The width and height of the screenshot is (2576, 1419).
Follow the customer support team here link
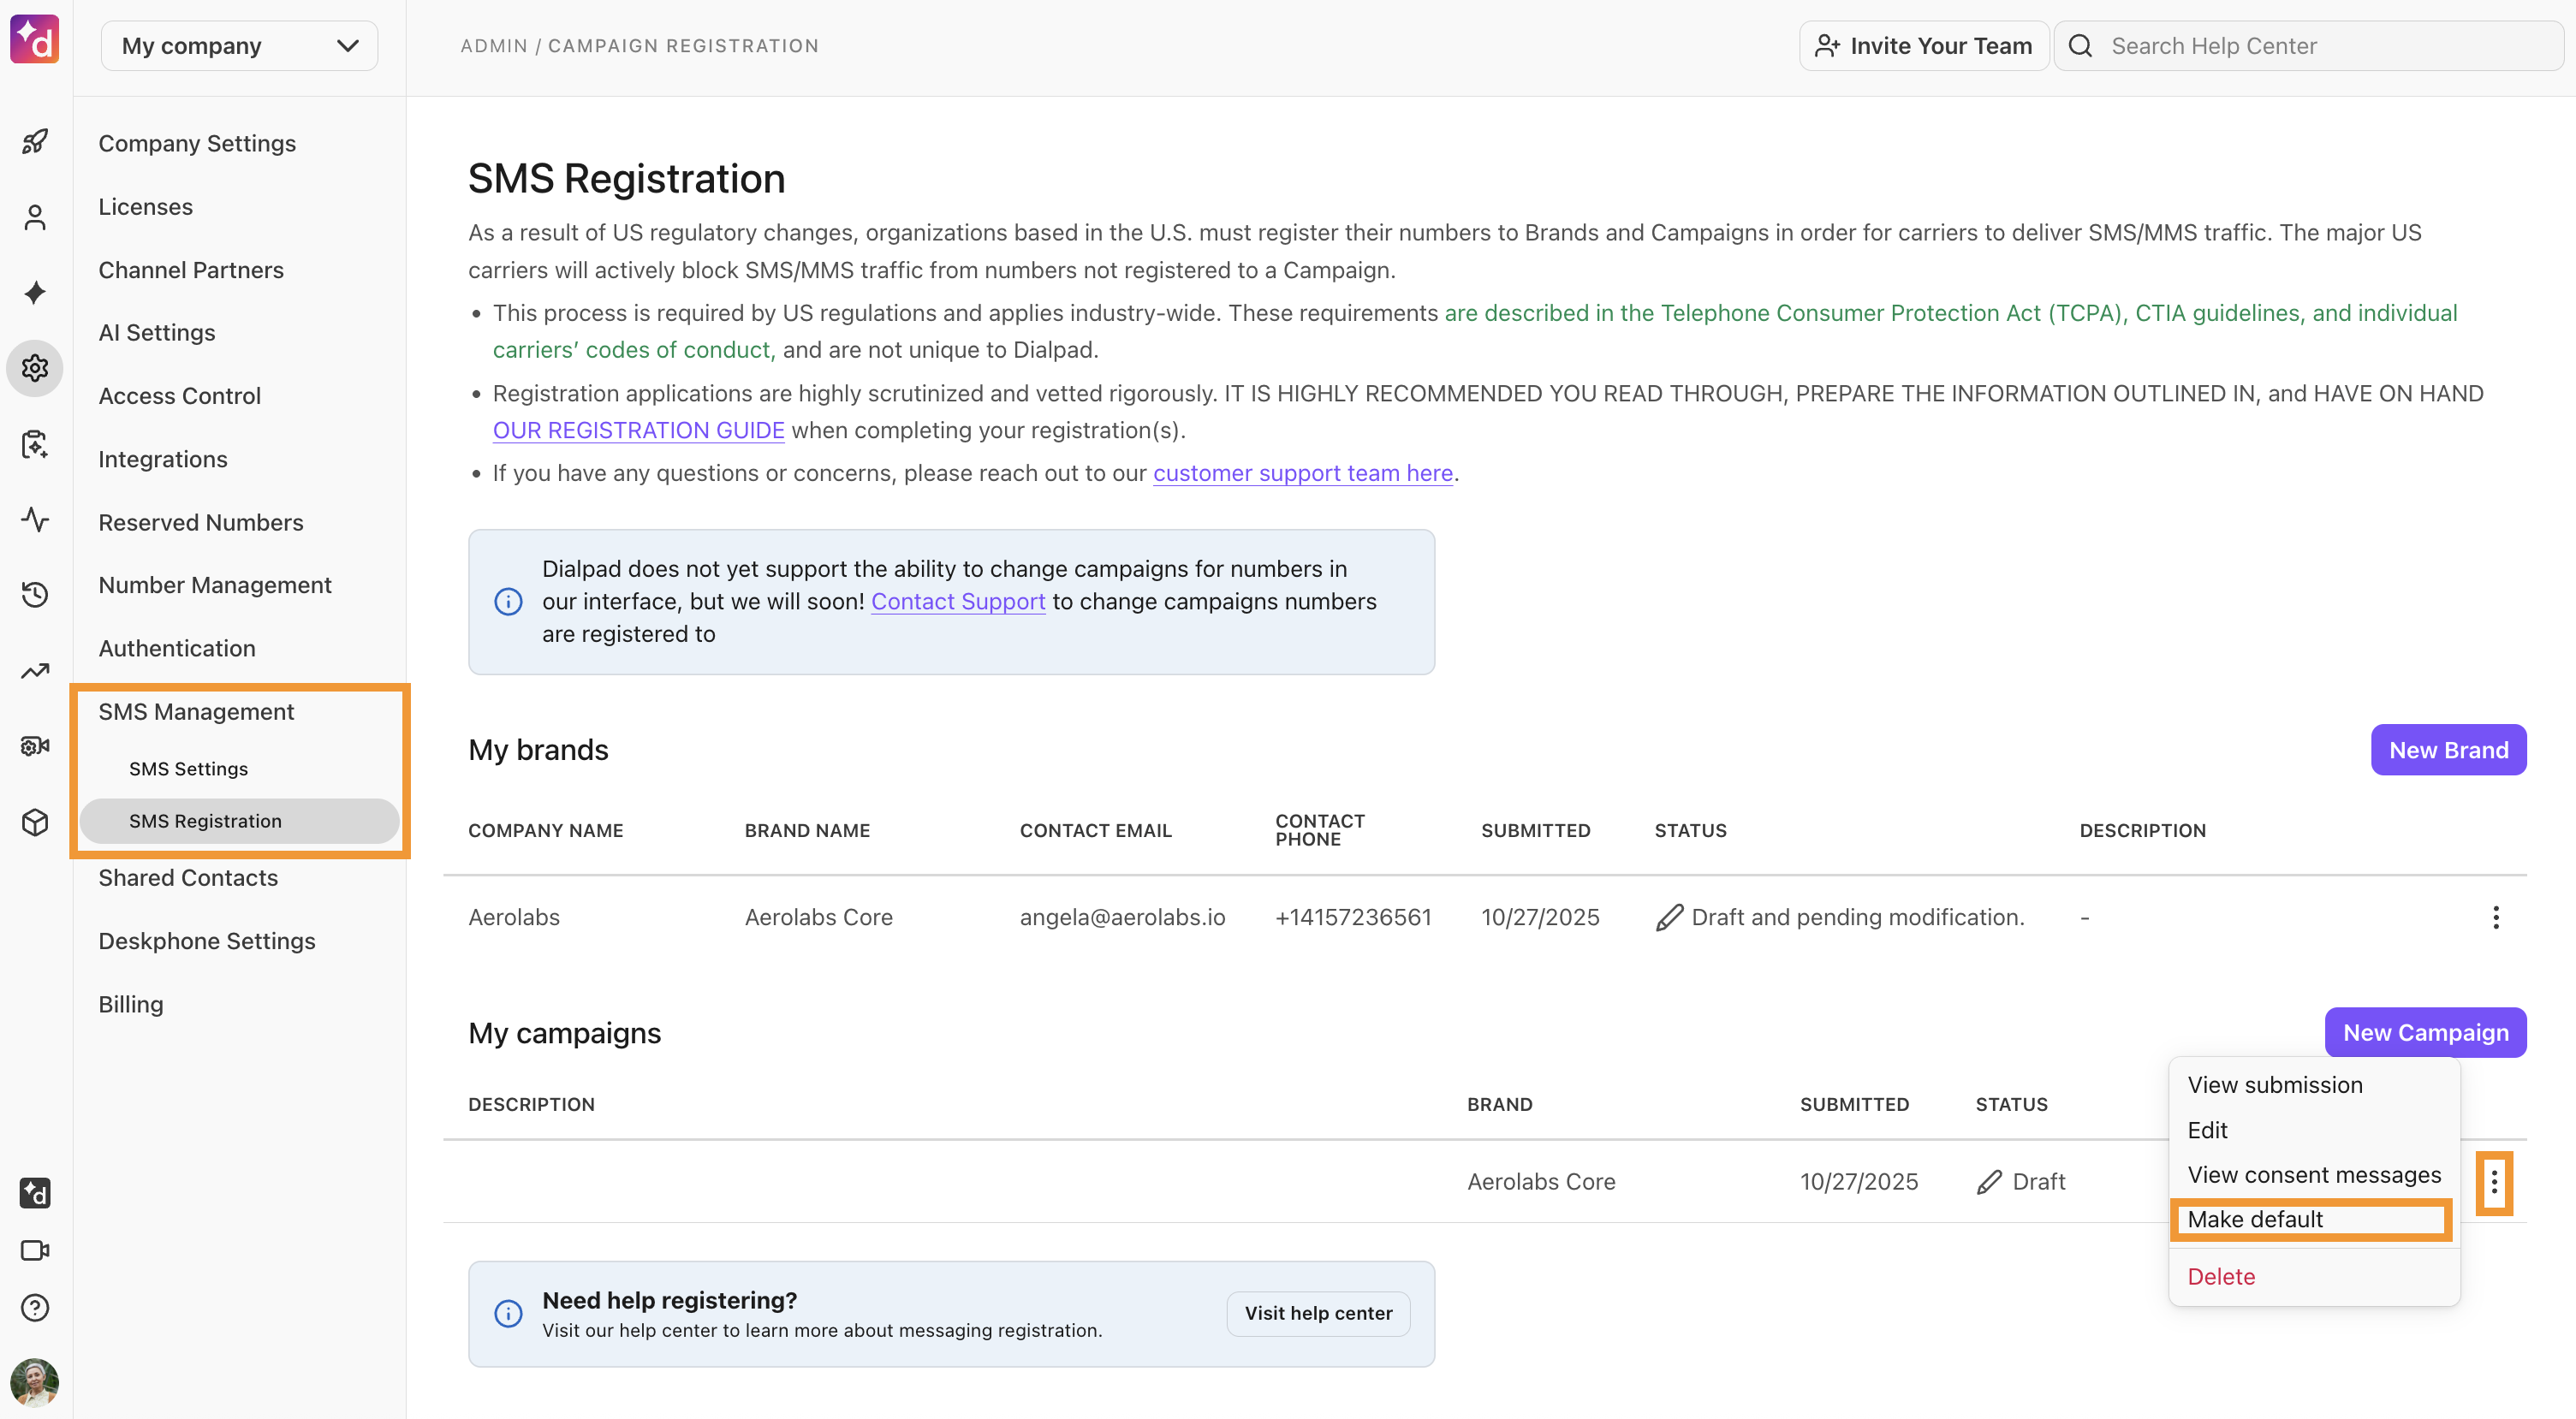pyautogui.click(x=1303, y=473)
